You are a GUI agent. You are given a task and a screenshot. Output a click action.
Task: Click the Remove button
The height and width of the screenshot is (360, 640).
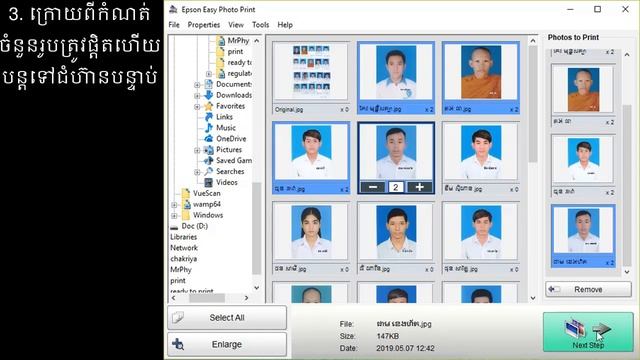588,289
